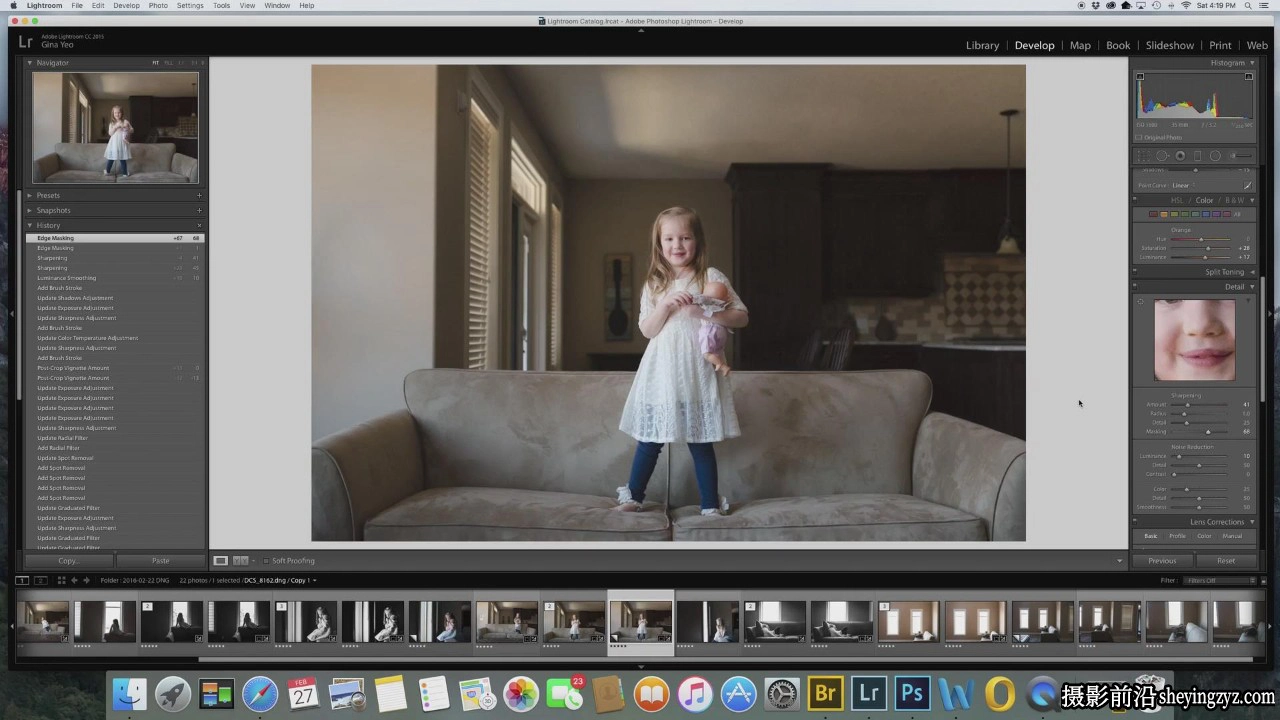Screen dimensions: 1280x720
Task: Expand the Split Toning panel
Action: click(x=1252, y=272)
